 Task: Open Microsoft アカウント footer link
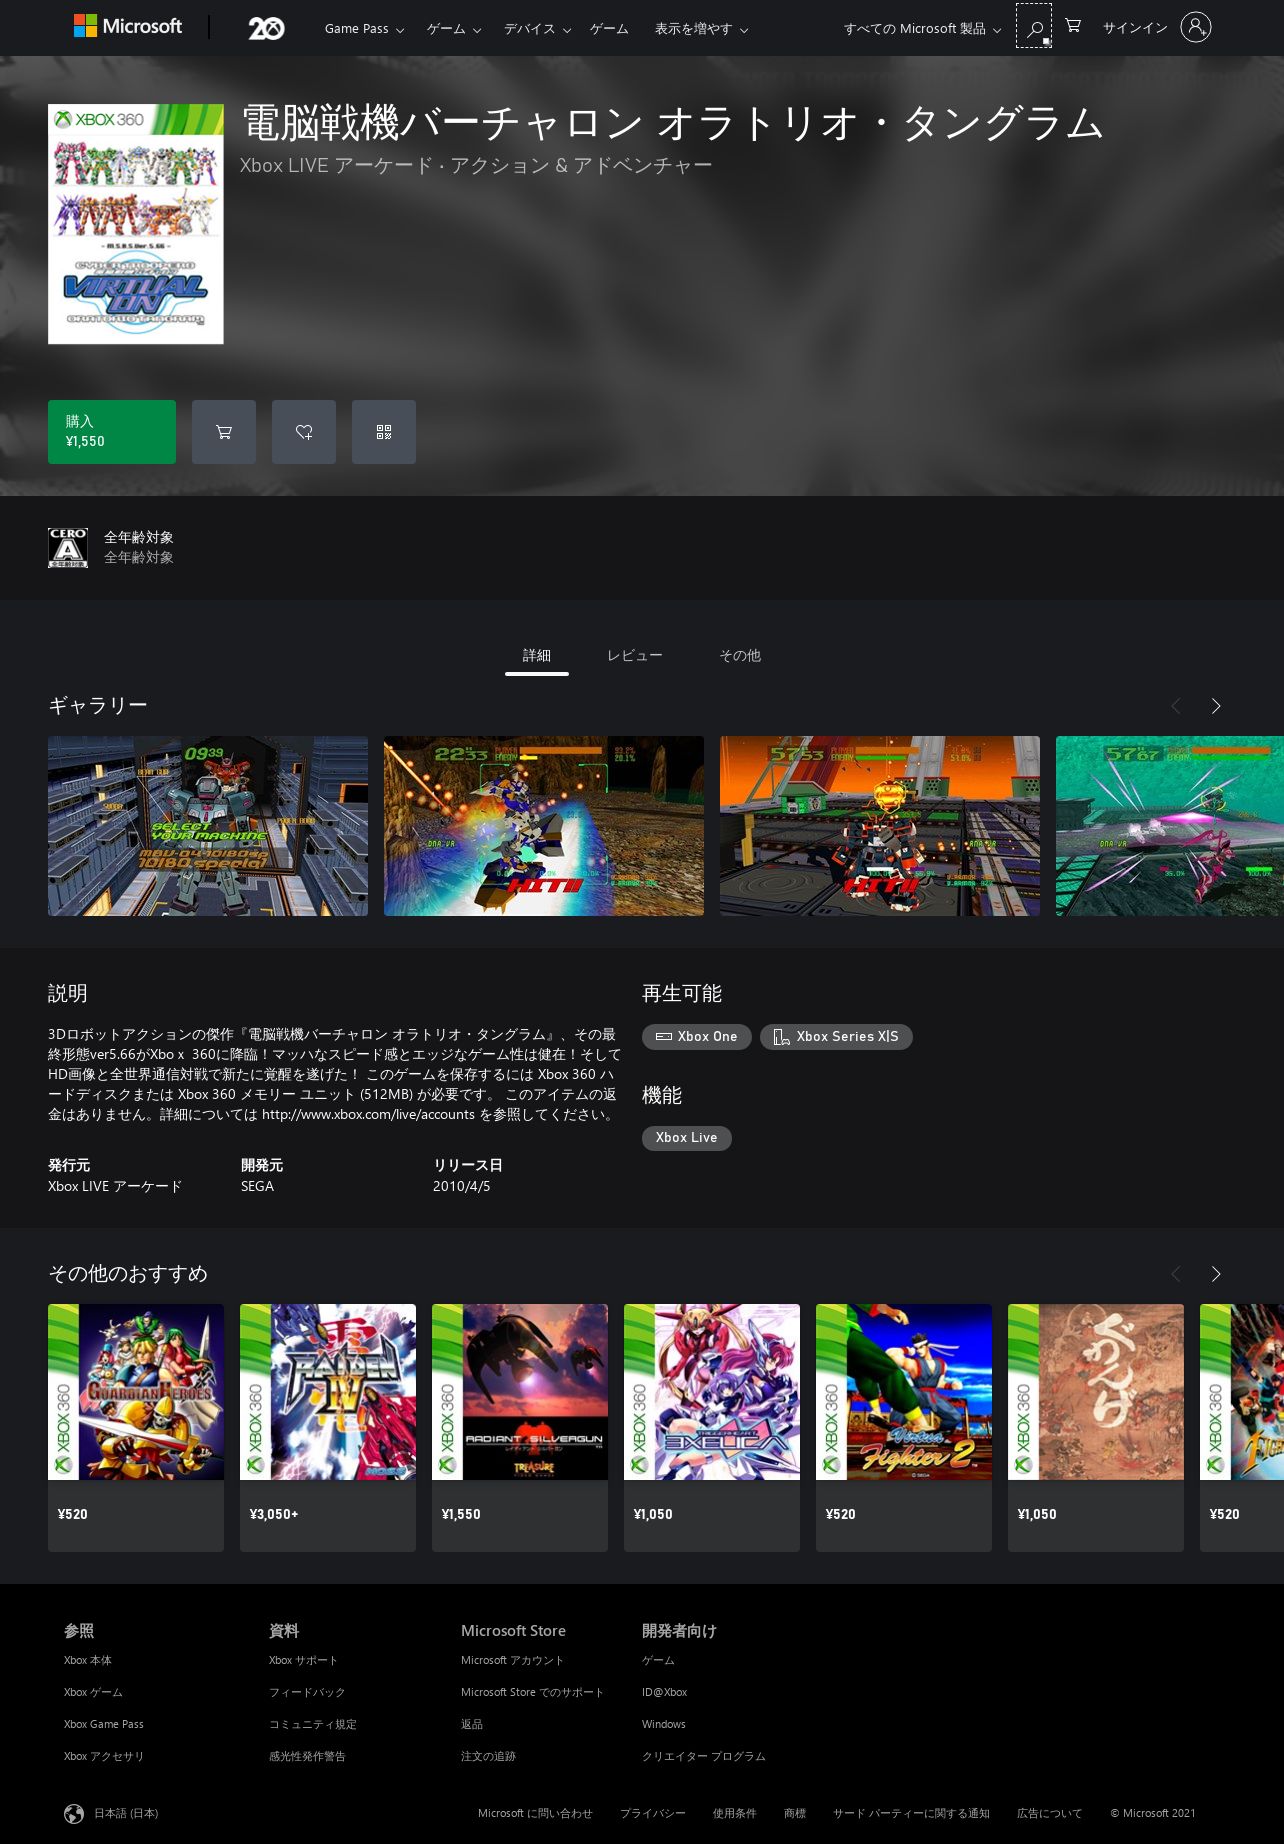512,1661
